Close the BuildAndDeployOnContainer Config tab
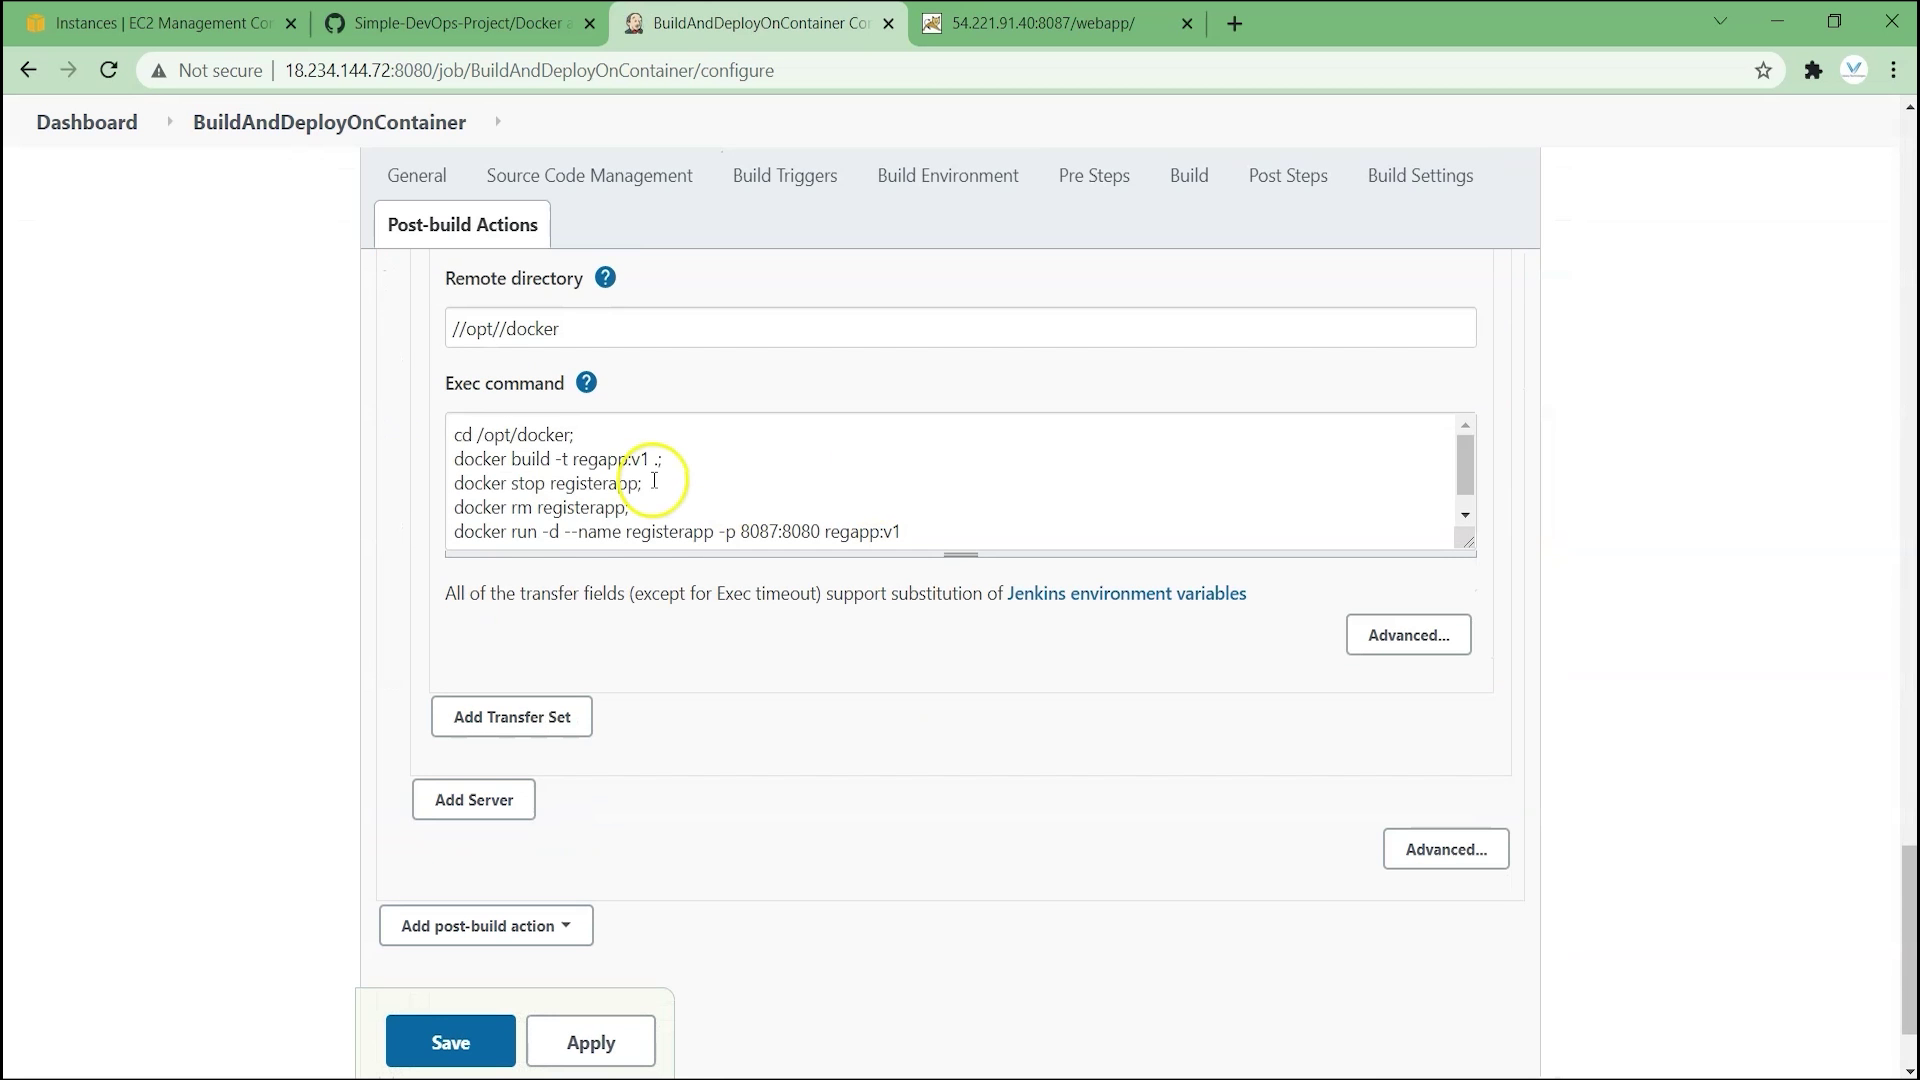The width and height of the screenshot is (1920, 1080). pyautogui.click(x=888, y=23)
